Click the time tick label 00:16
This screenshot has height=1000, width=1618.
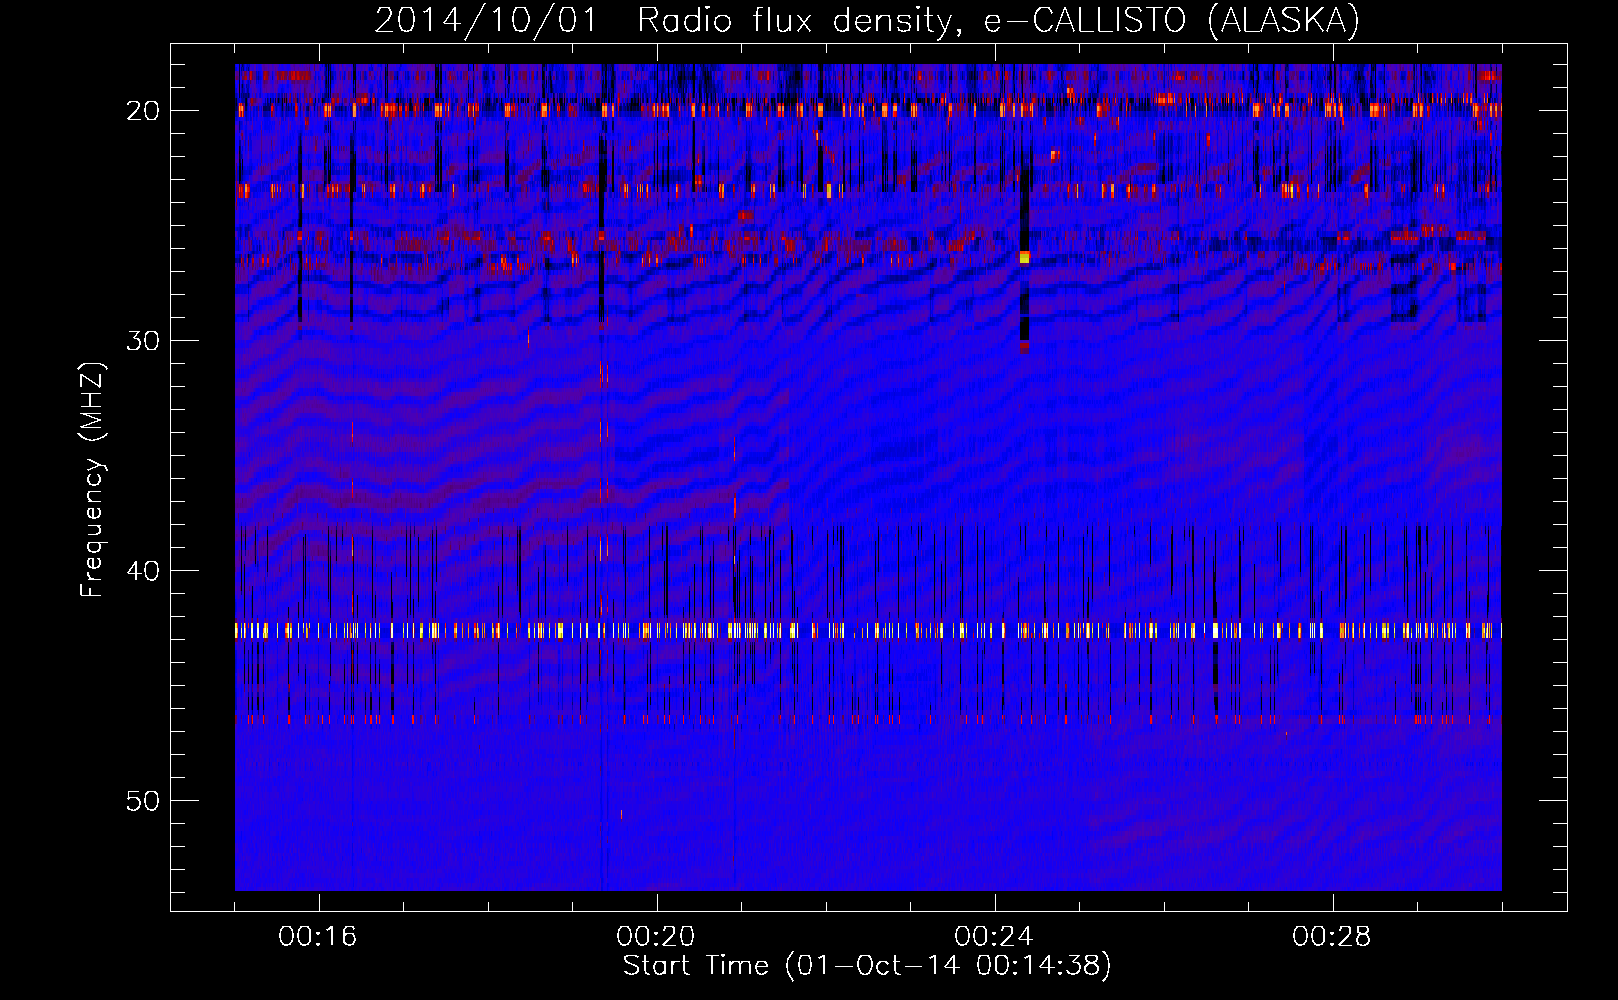318,937
